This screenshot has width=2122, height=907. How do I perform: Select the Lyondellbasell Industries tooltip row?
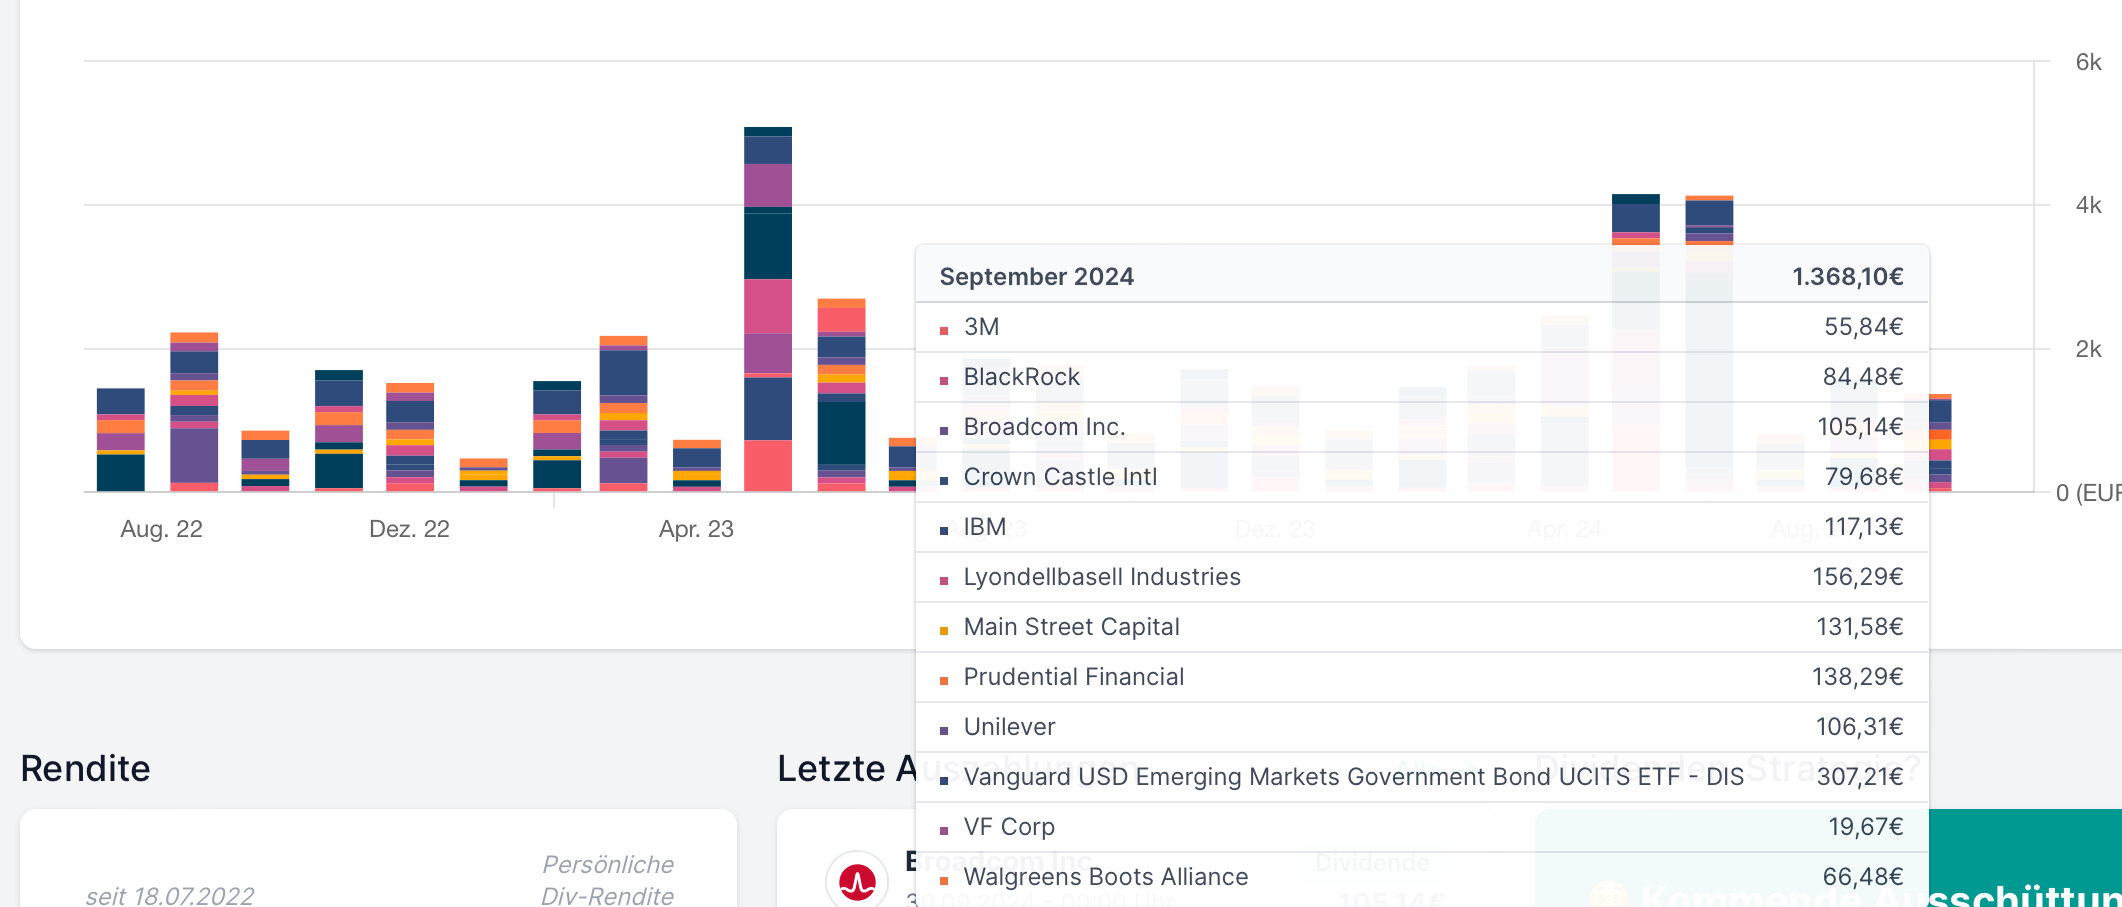click(1420, 577)
